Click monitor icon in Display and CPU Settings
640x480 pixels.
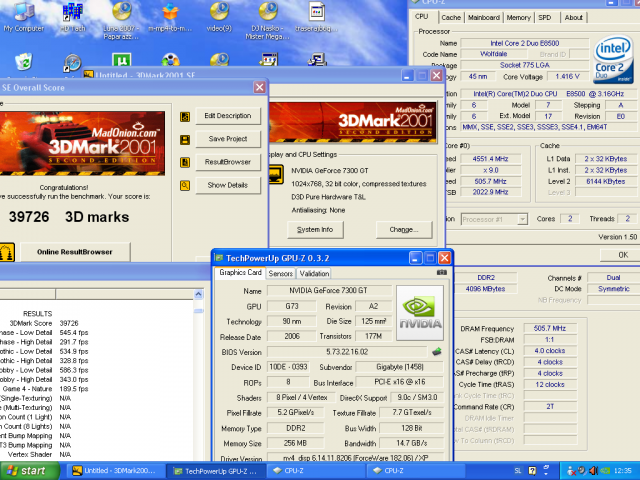[276, 175]
